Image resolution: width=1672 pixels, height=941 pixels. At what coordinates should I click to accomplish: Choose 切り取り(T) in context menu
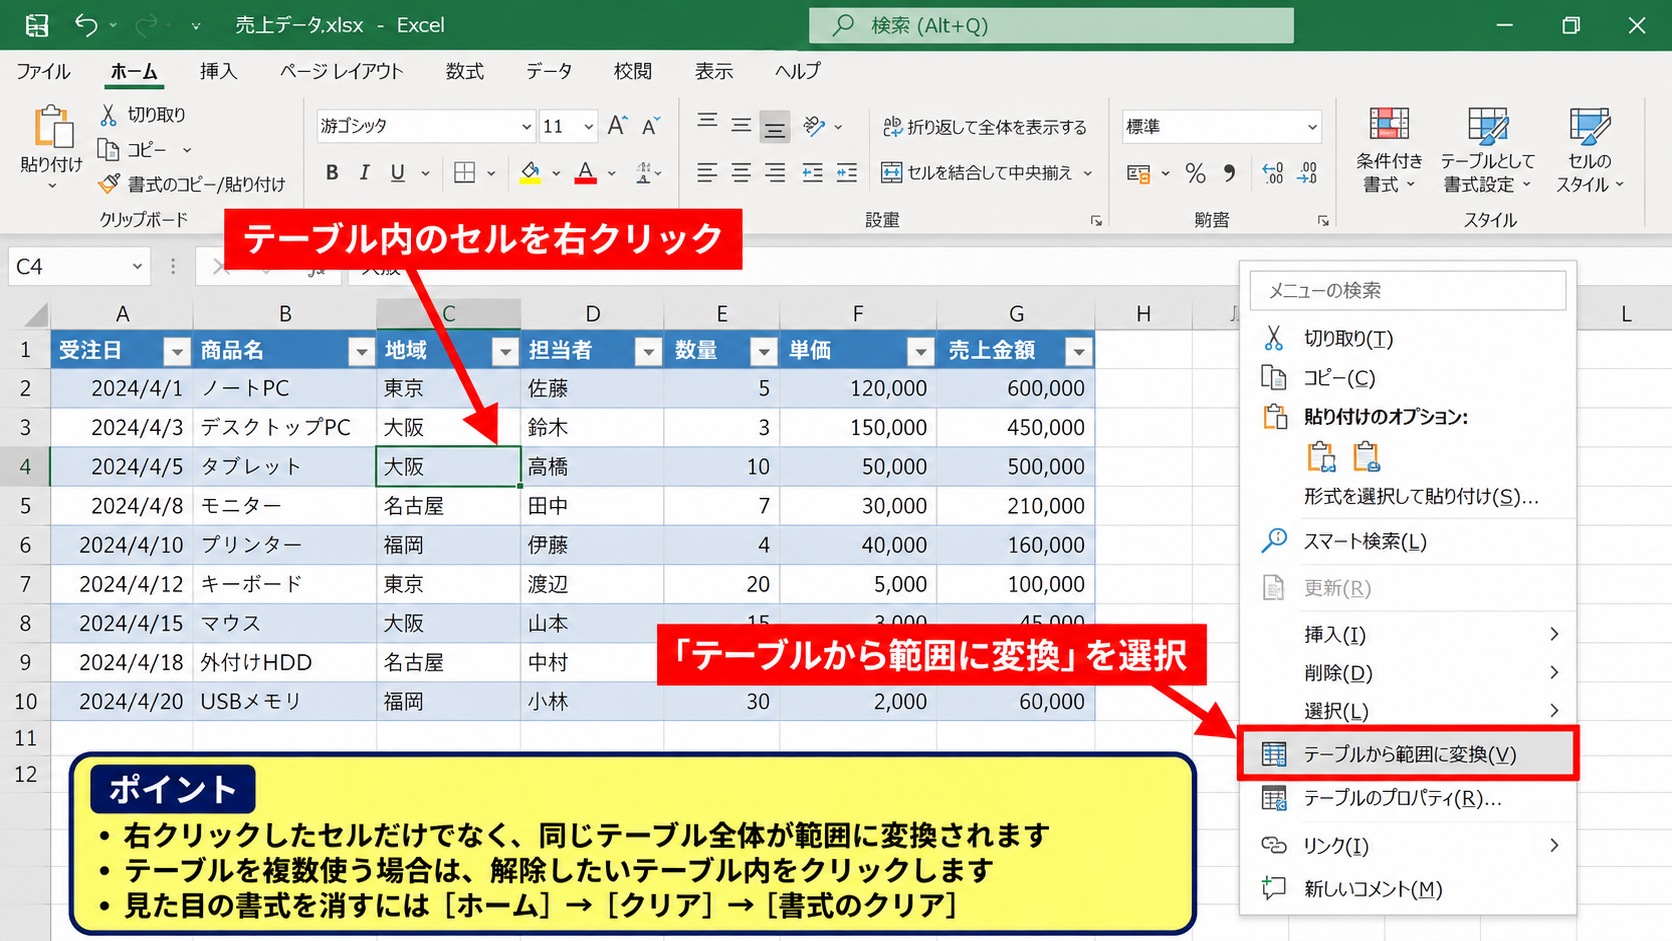click(x=1408, y=338)
